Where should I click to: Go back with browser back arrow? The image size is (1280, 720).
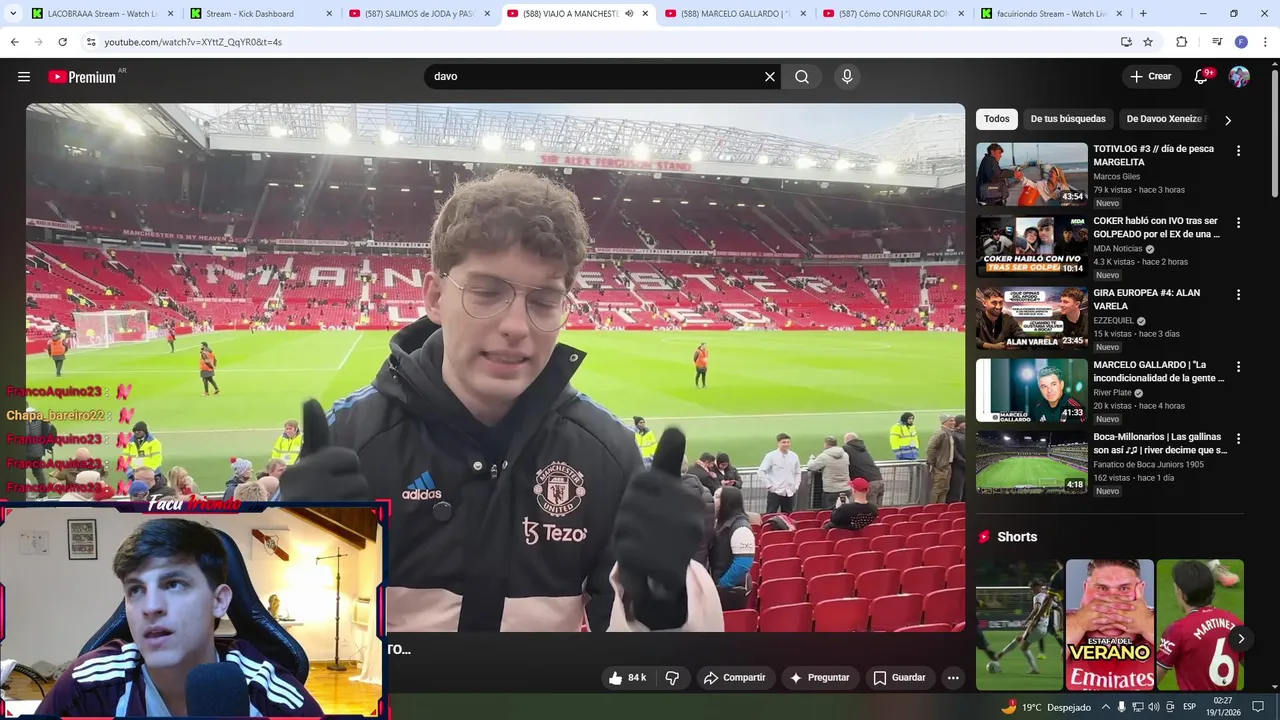14,42
